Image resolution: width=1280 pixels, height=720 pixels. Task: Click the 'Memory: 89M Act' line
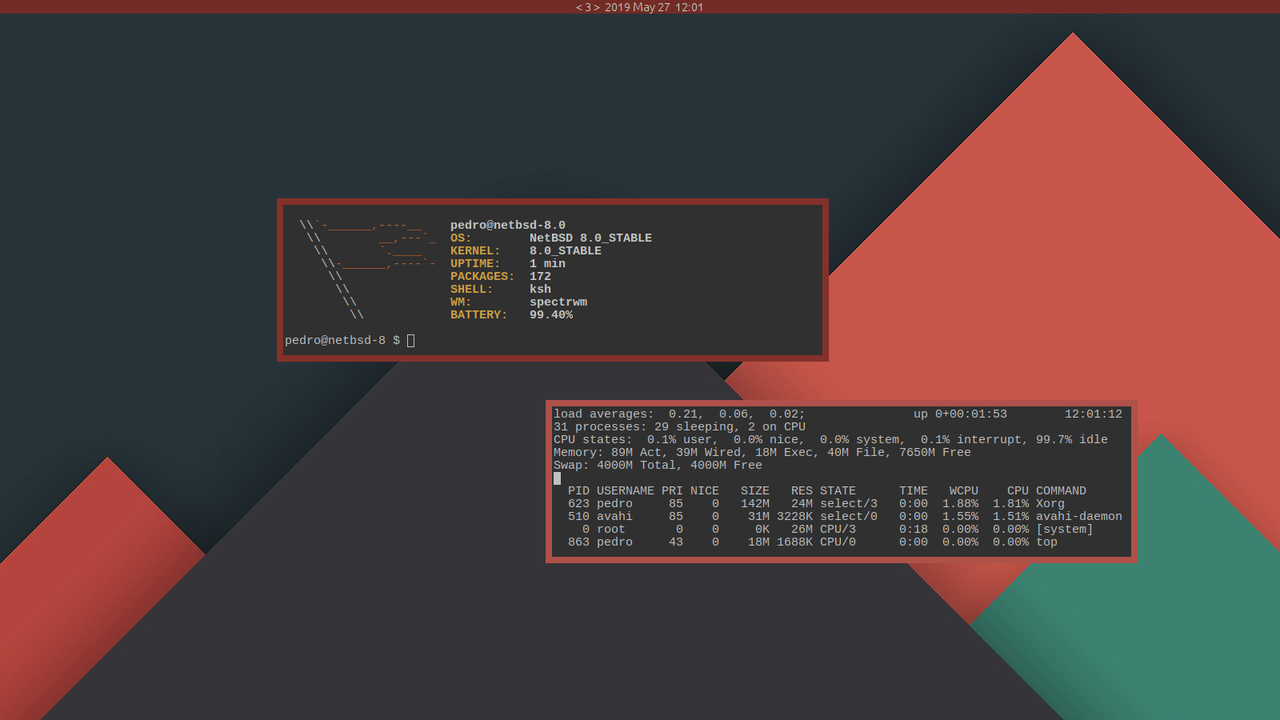[762, 453]
